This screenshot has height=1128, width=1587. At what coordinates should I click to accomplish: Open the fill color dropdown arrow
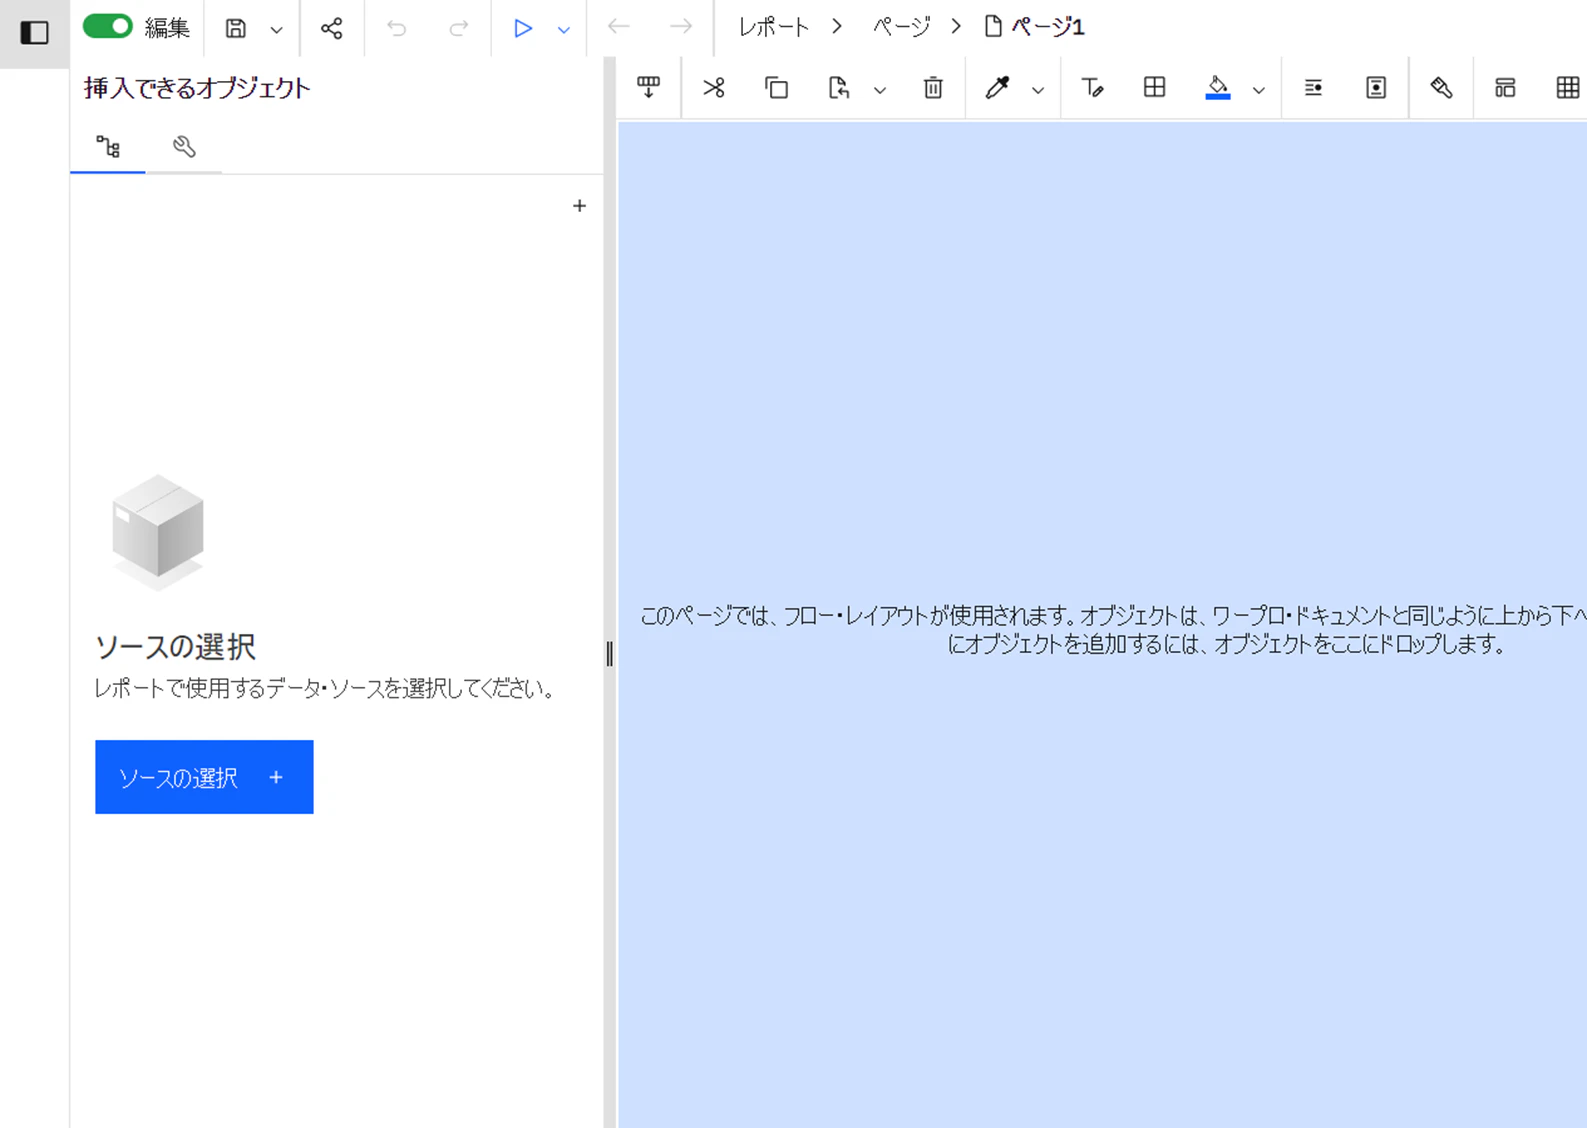click(x=1259, y=91)
